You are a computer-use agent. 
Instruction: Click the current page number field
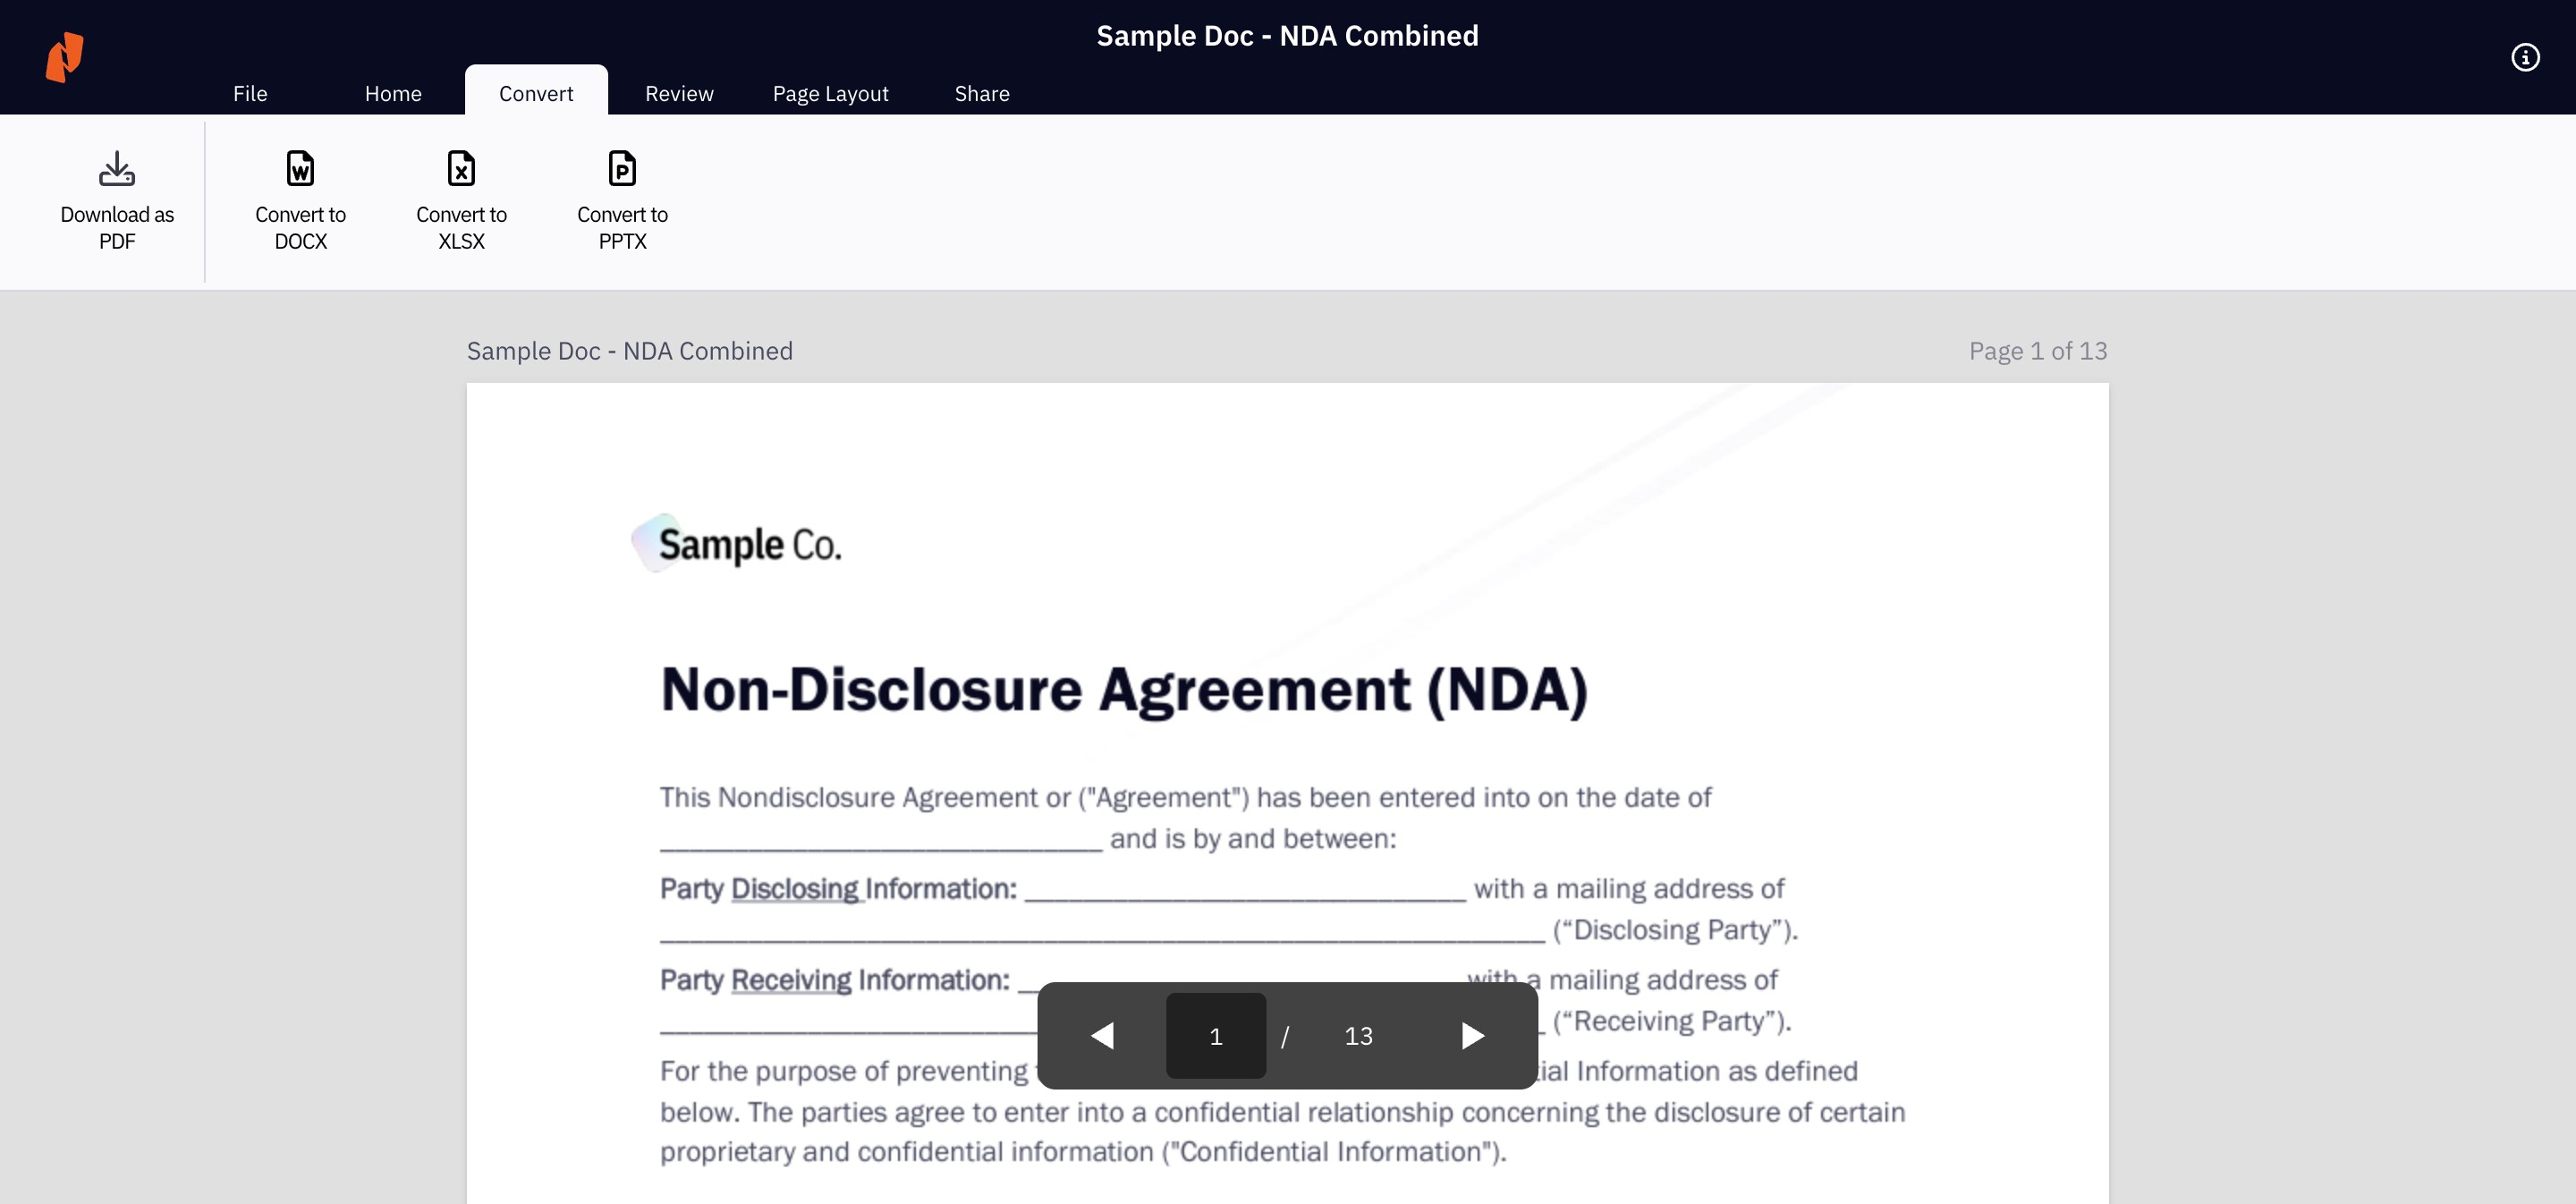click(1216, 1035)
